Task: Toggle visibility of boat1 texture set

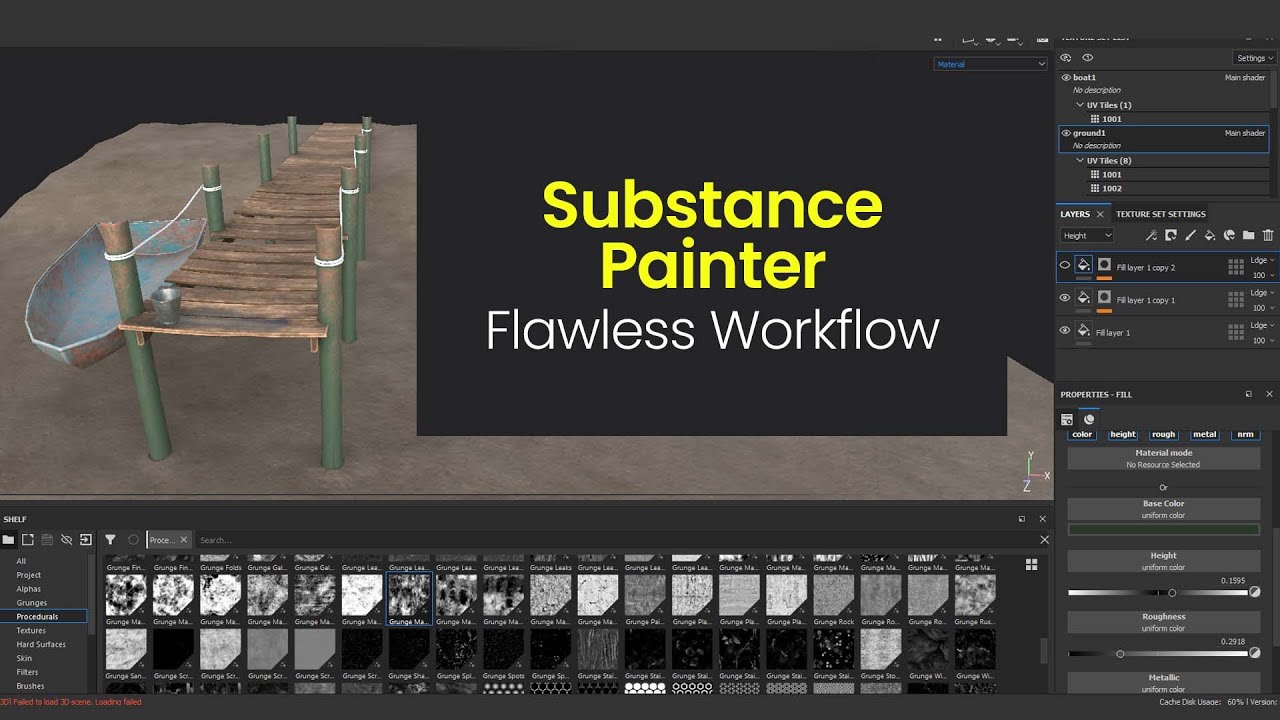Action: (1066, 77)
